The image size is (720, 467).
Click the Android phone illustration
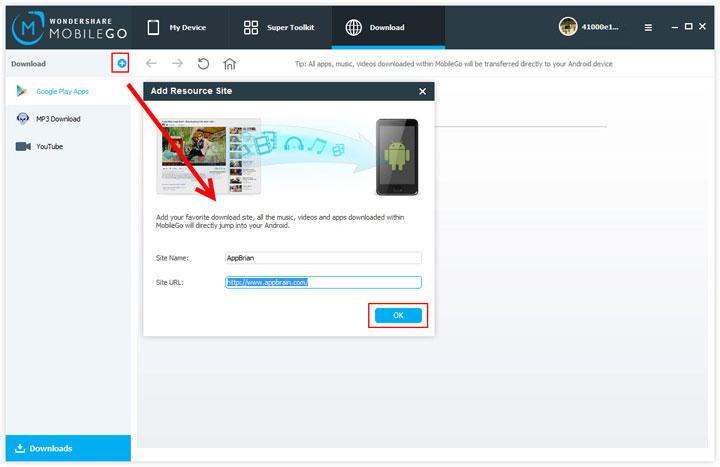[397, 157]
